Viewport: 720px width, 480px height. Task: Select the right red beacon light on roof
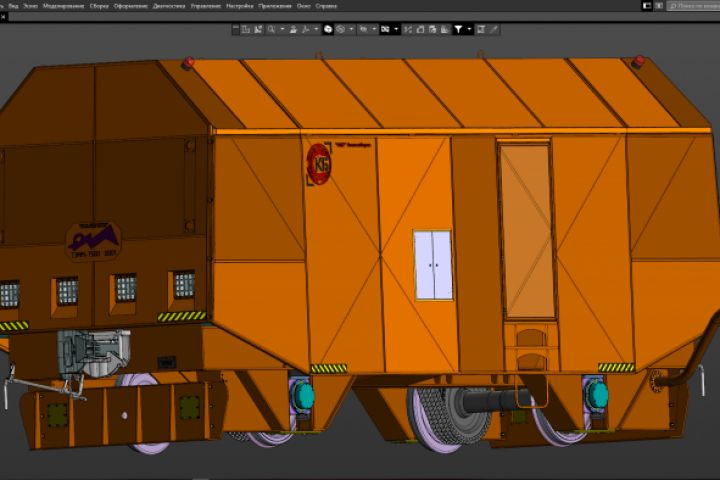click(639, 61)
